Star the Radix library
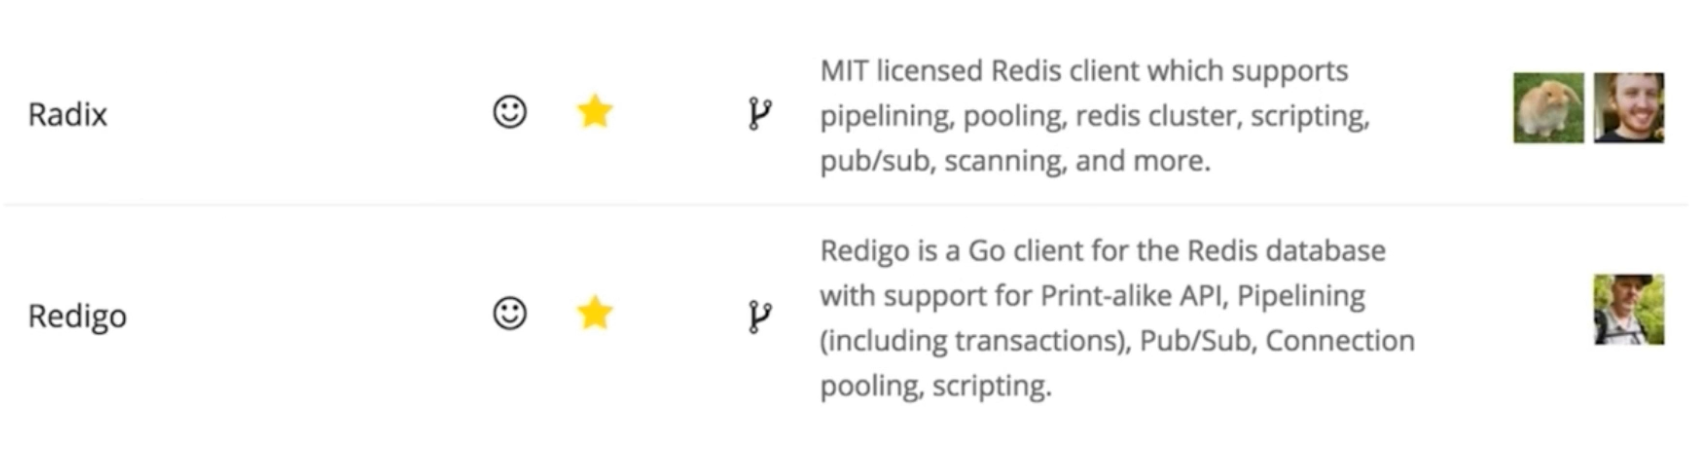 (x=594, y=111)
